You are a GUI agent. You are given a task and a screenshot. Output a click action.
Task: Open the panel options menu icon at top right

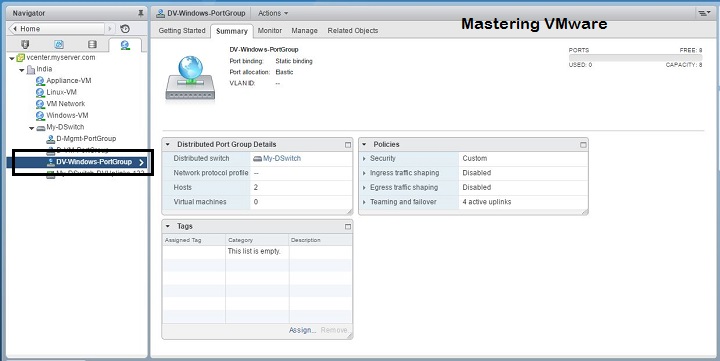[704, 13]
